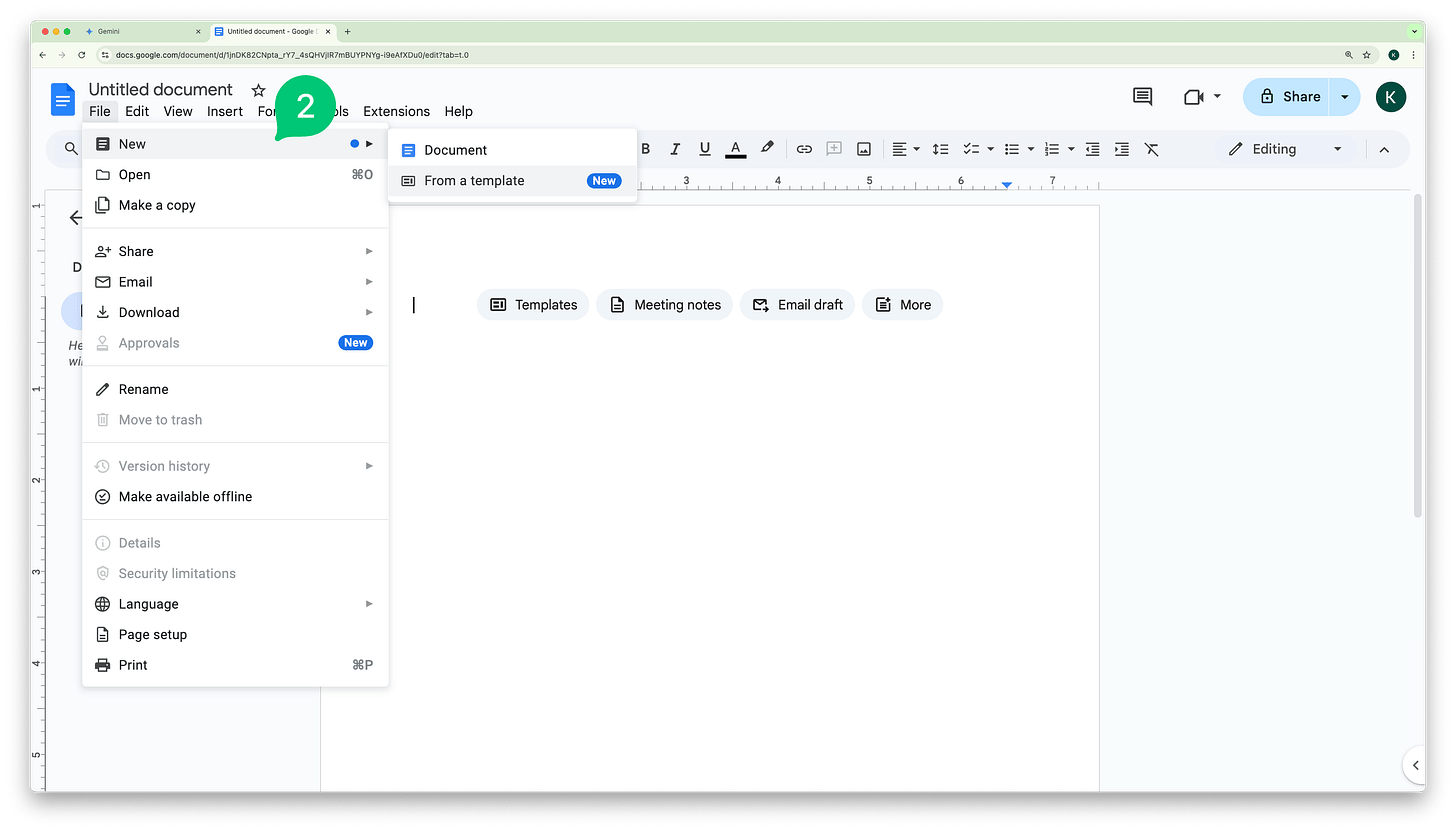Open the highlight color pen tool
1456x832 pixels.
[767, 148]
